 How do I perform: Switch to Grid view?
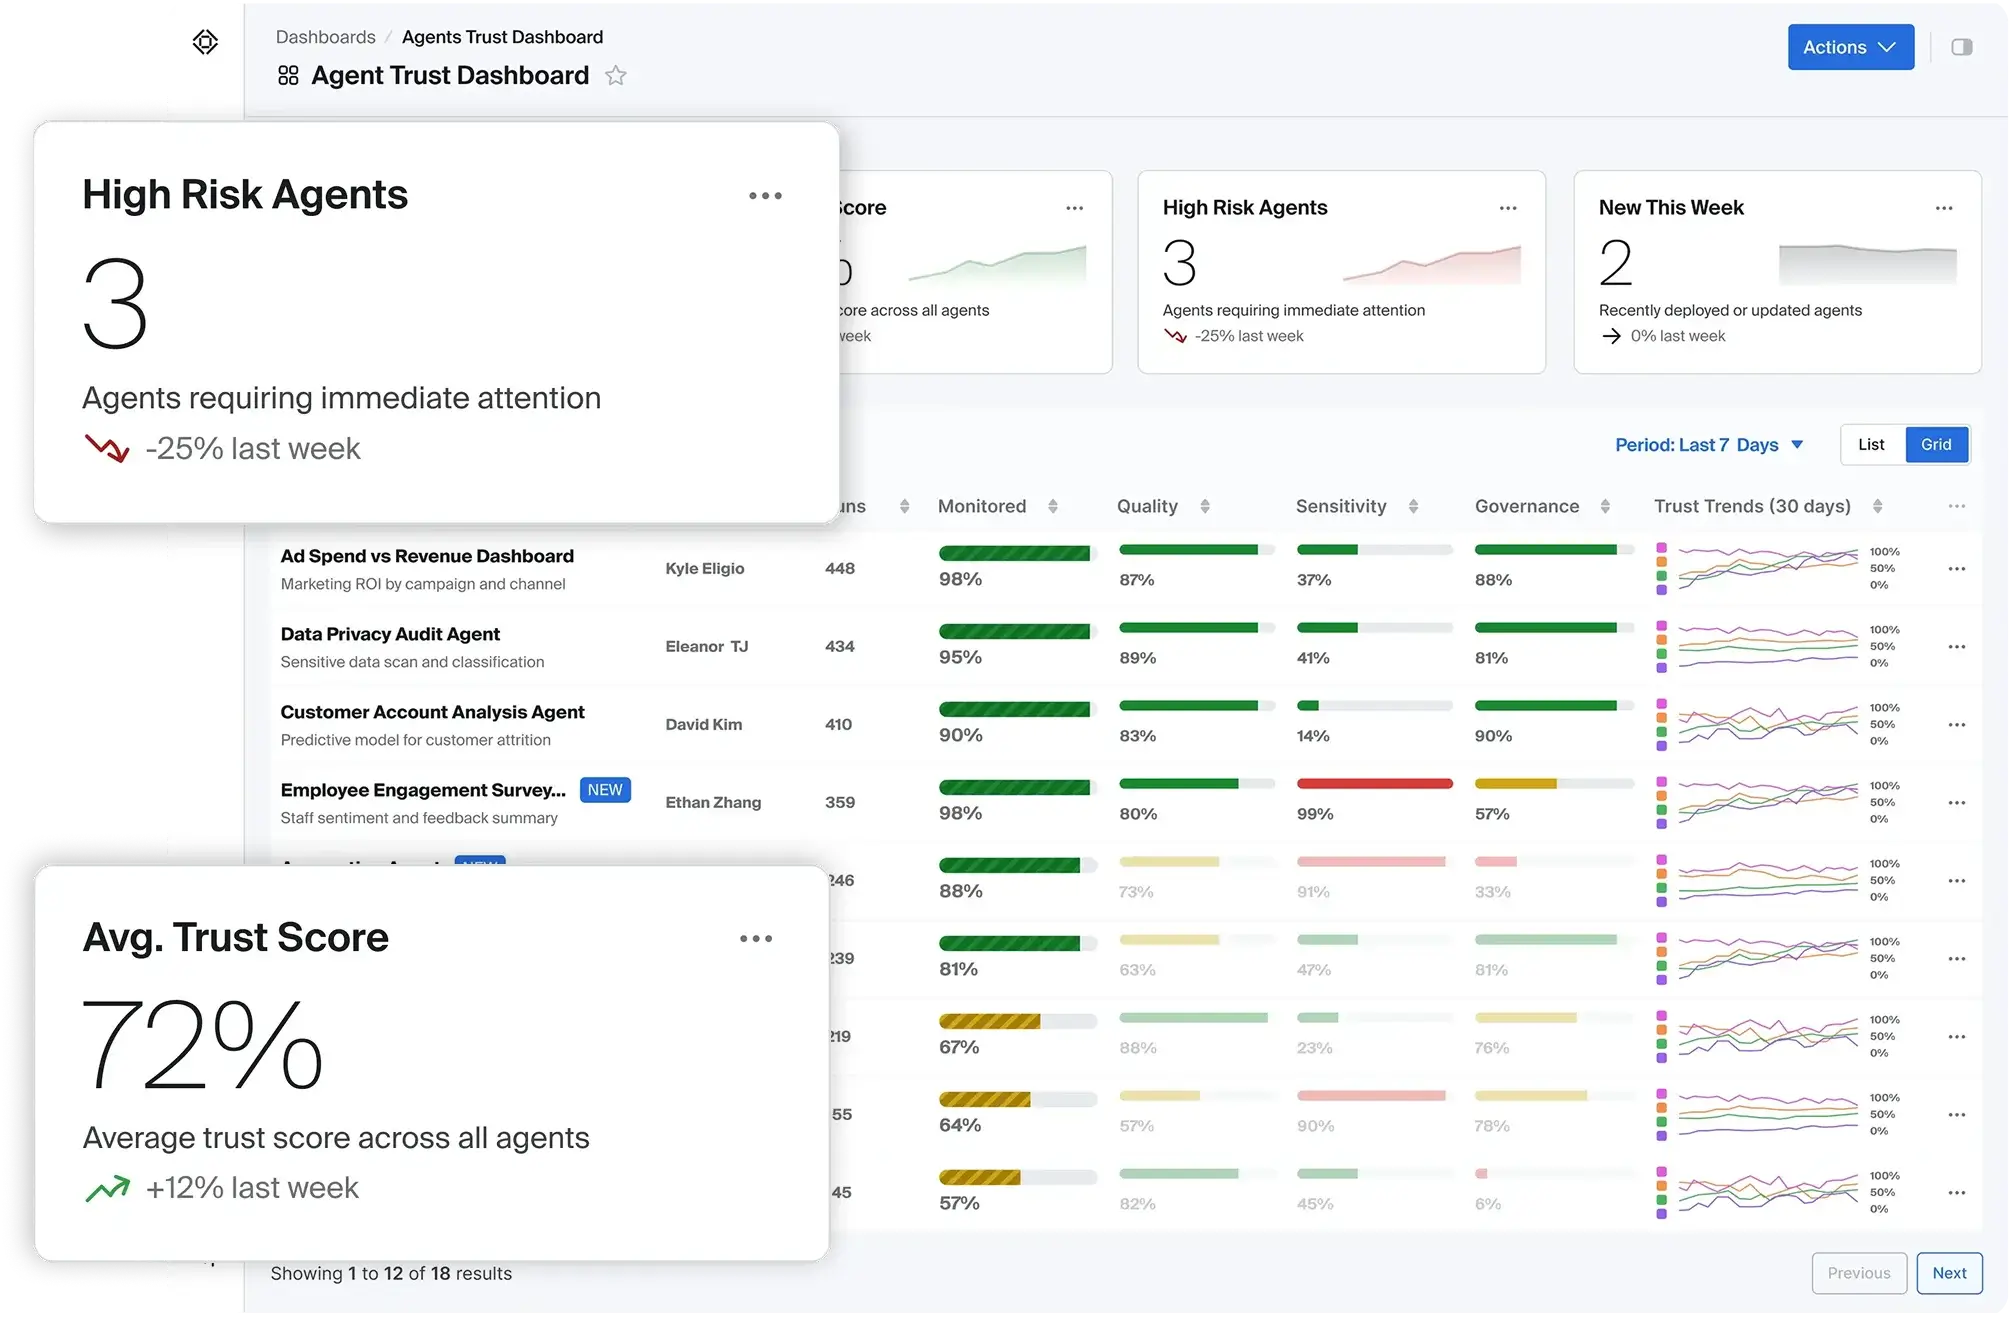[x=1936, y=445]
